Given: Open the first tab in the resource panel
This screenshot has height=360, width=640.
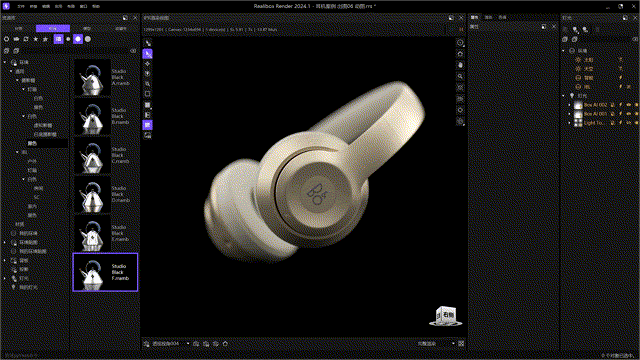Looking at the screenshot, I should pos(19,29).
